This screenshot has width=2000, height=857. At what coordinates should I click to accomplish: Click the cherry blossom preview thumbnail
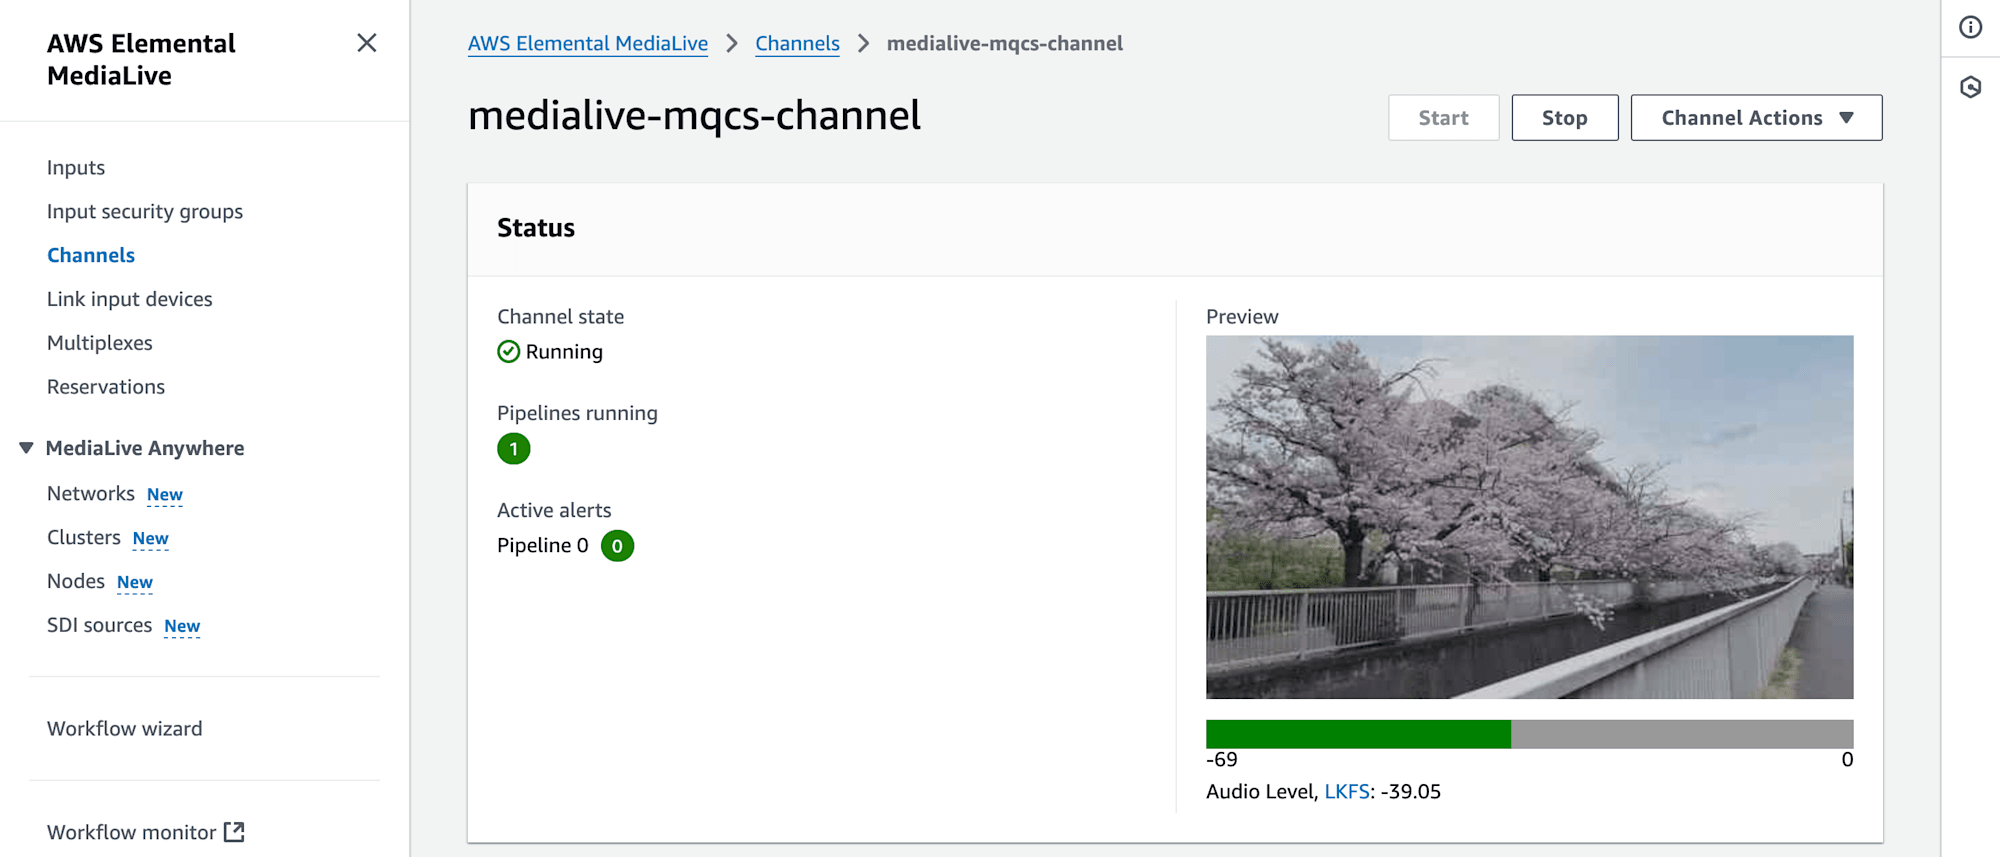click(1529, 517)
